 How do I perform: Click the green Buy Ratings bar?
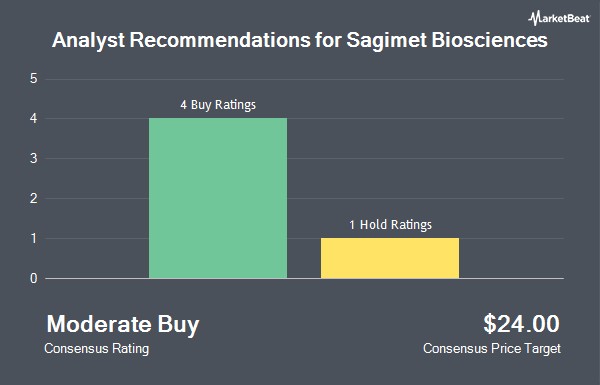pyautogui.click(x=218, y=198)
